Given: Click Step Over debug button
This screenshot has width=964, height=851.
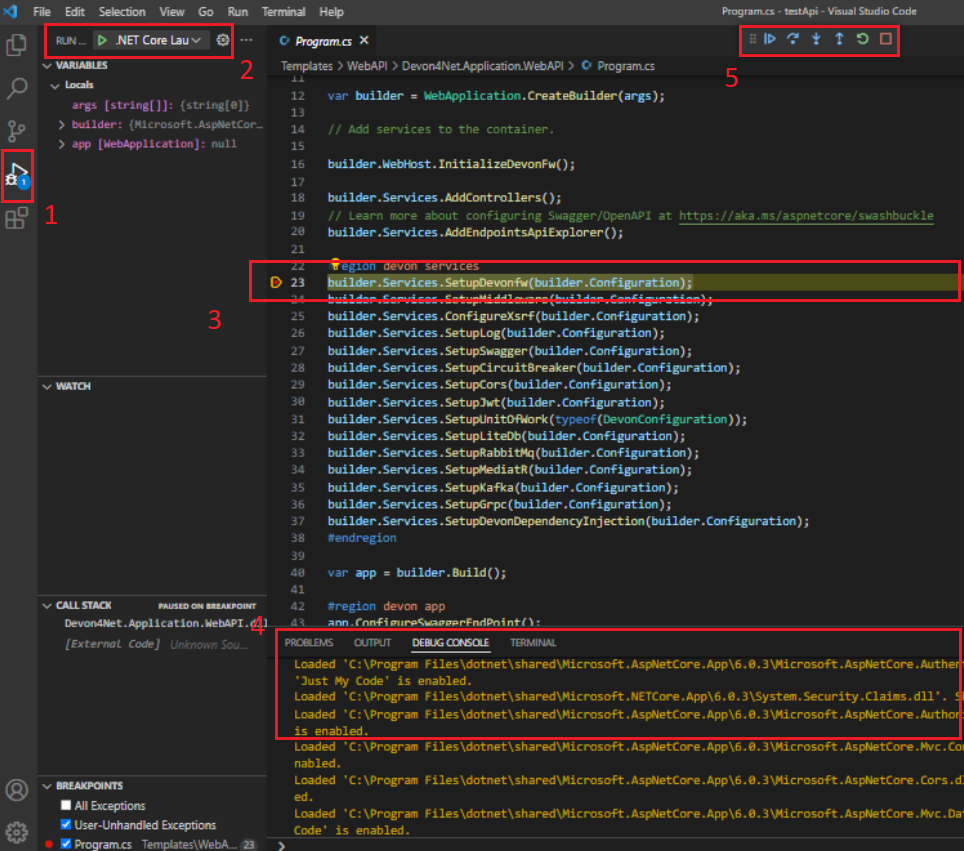Looking at the screenshot, I should pyautogui.click(x=793, y=39).
